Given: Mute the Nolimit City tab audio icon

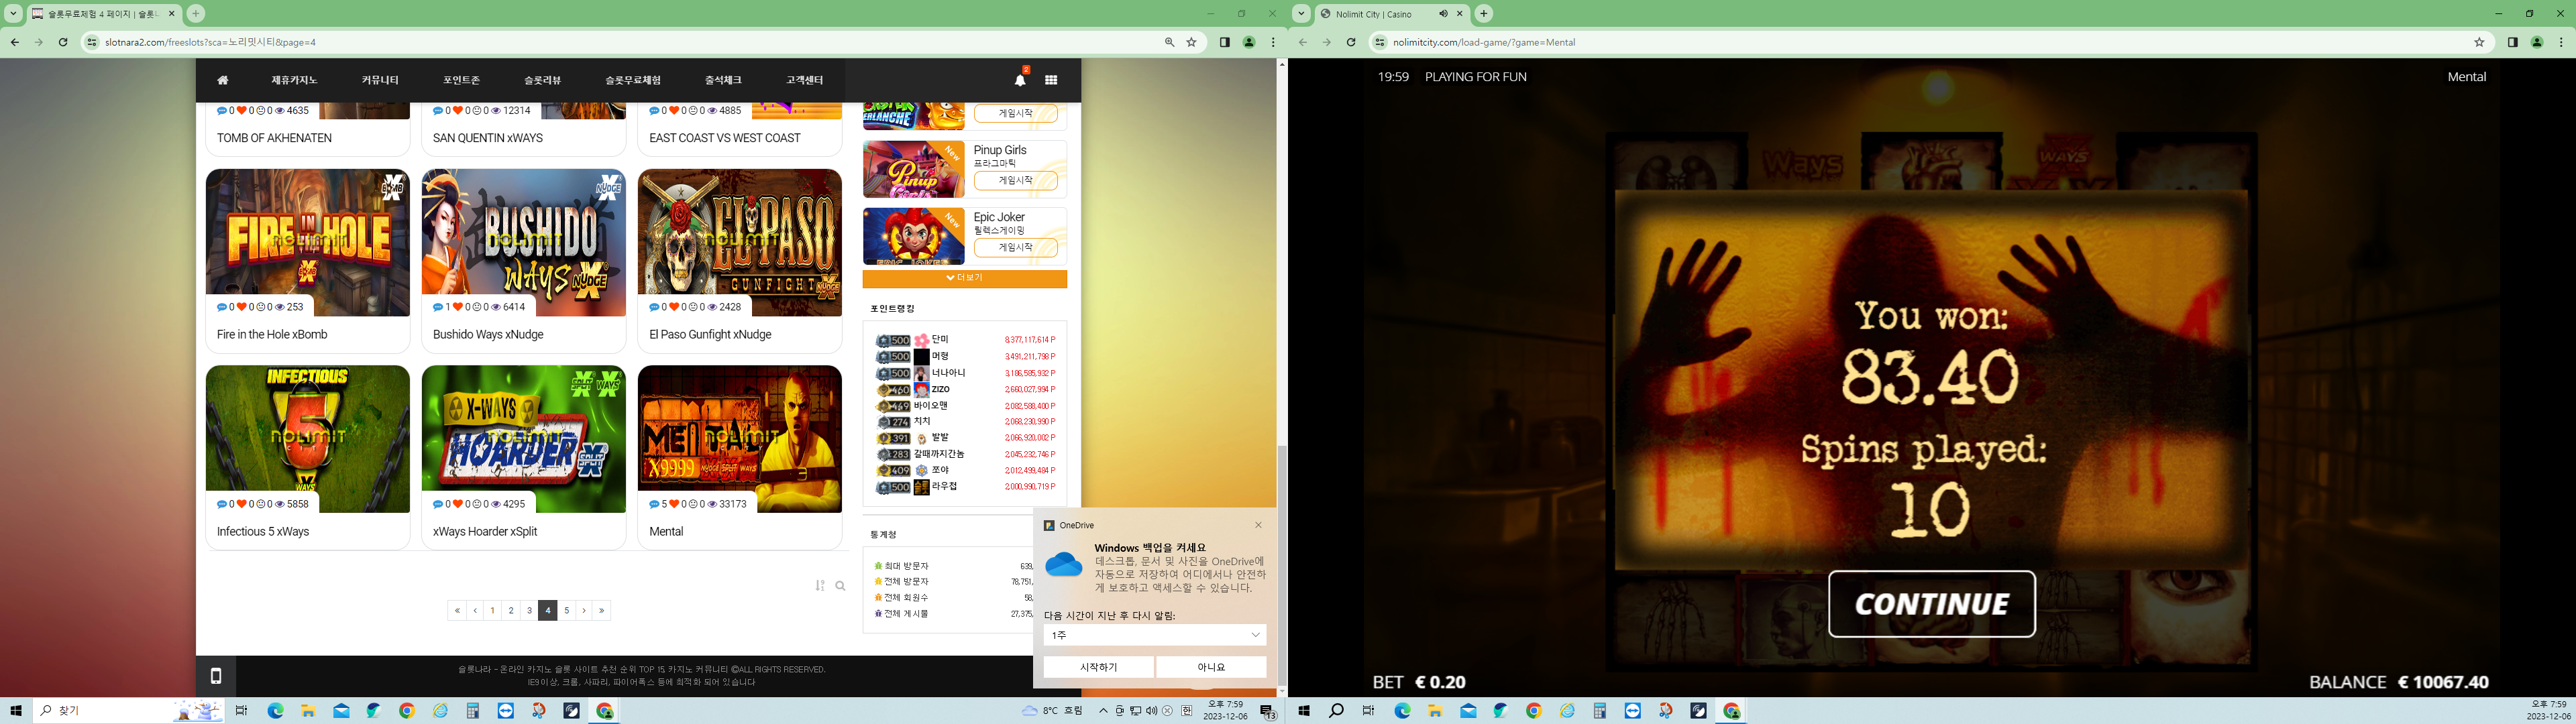Looking at the screenshot, I should (x=1443, y=14).
